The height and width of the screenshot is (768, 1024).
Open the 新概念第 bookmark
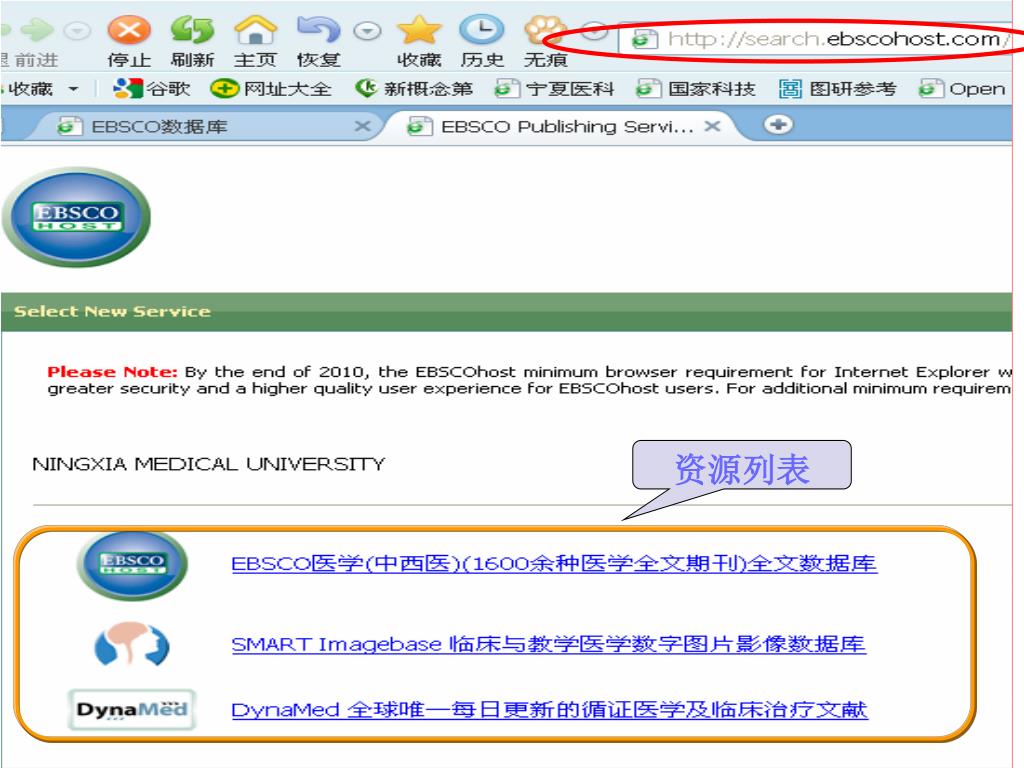(414, 88)
